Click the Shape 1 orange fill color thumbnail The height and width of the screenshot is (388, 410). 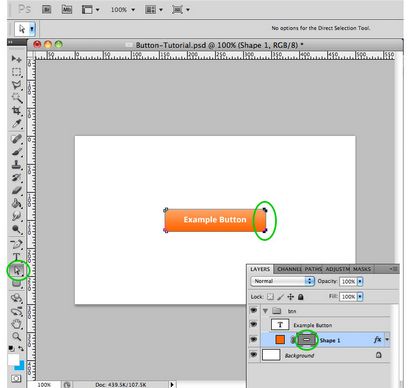click(x=280, y=340)
